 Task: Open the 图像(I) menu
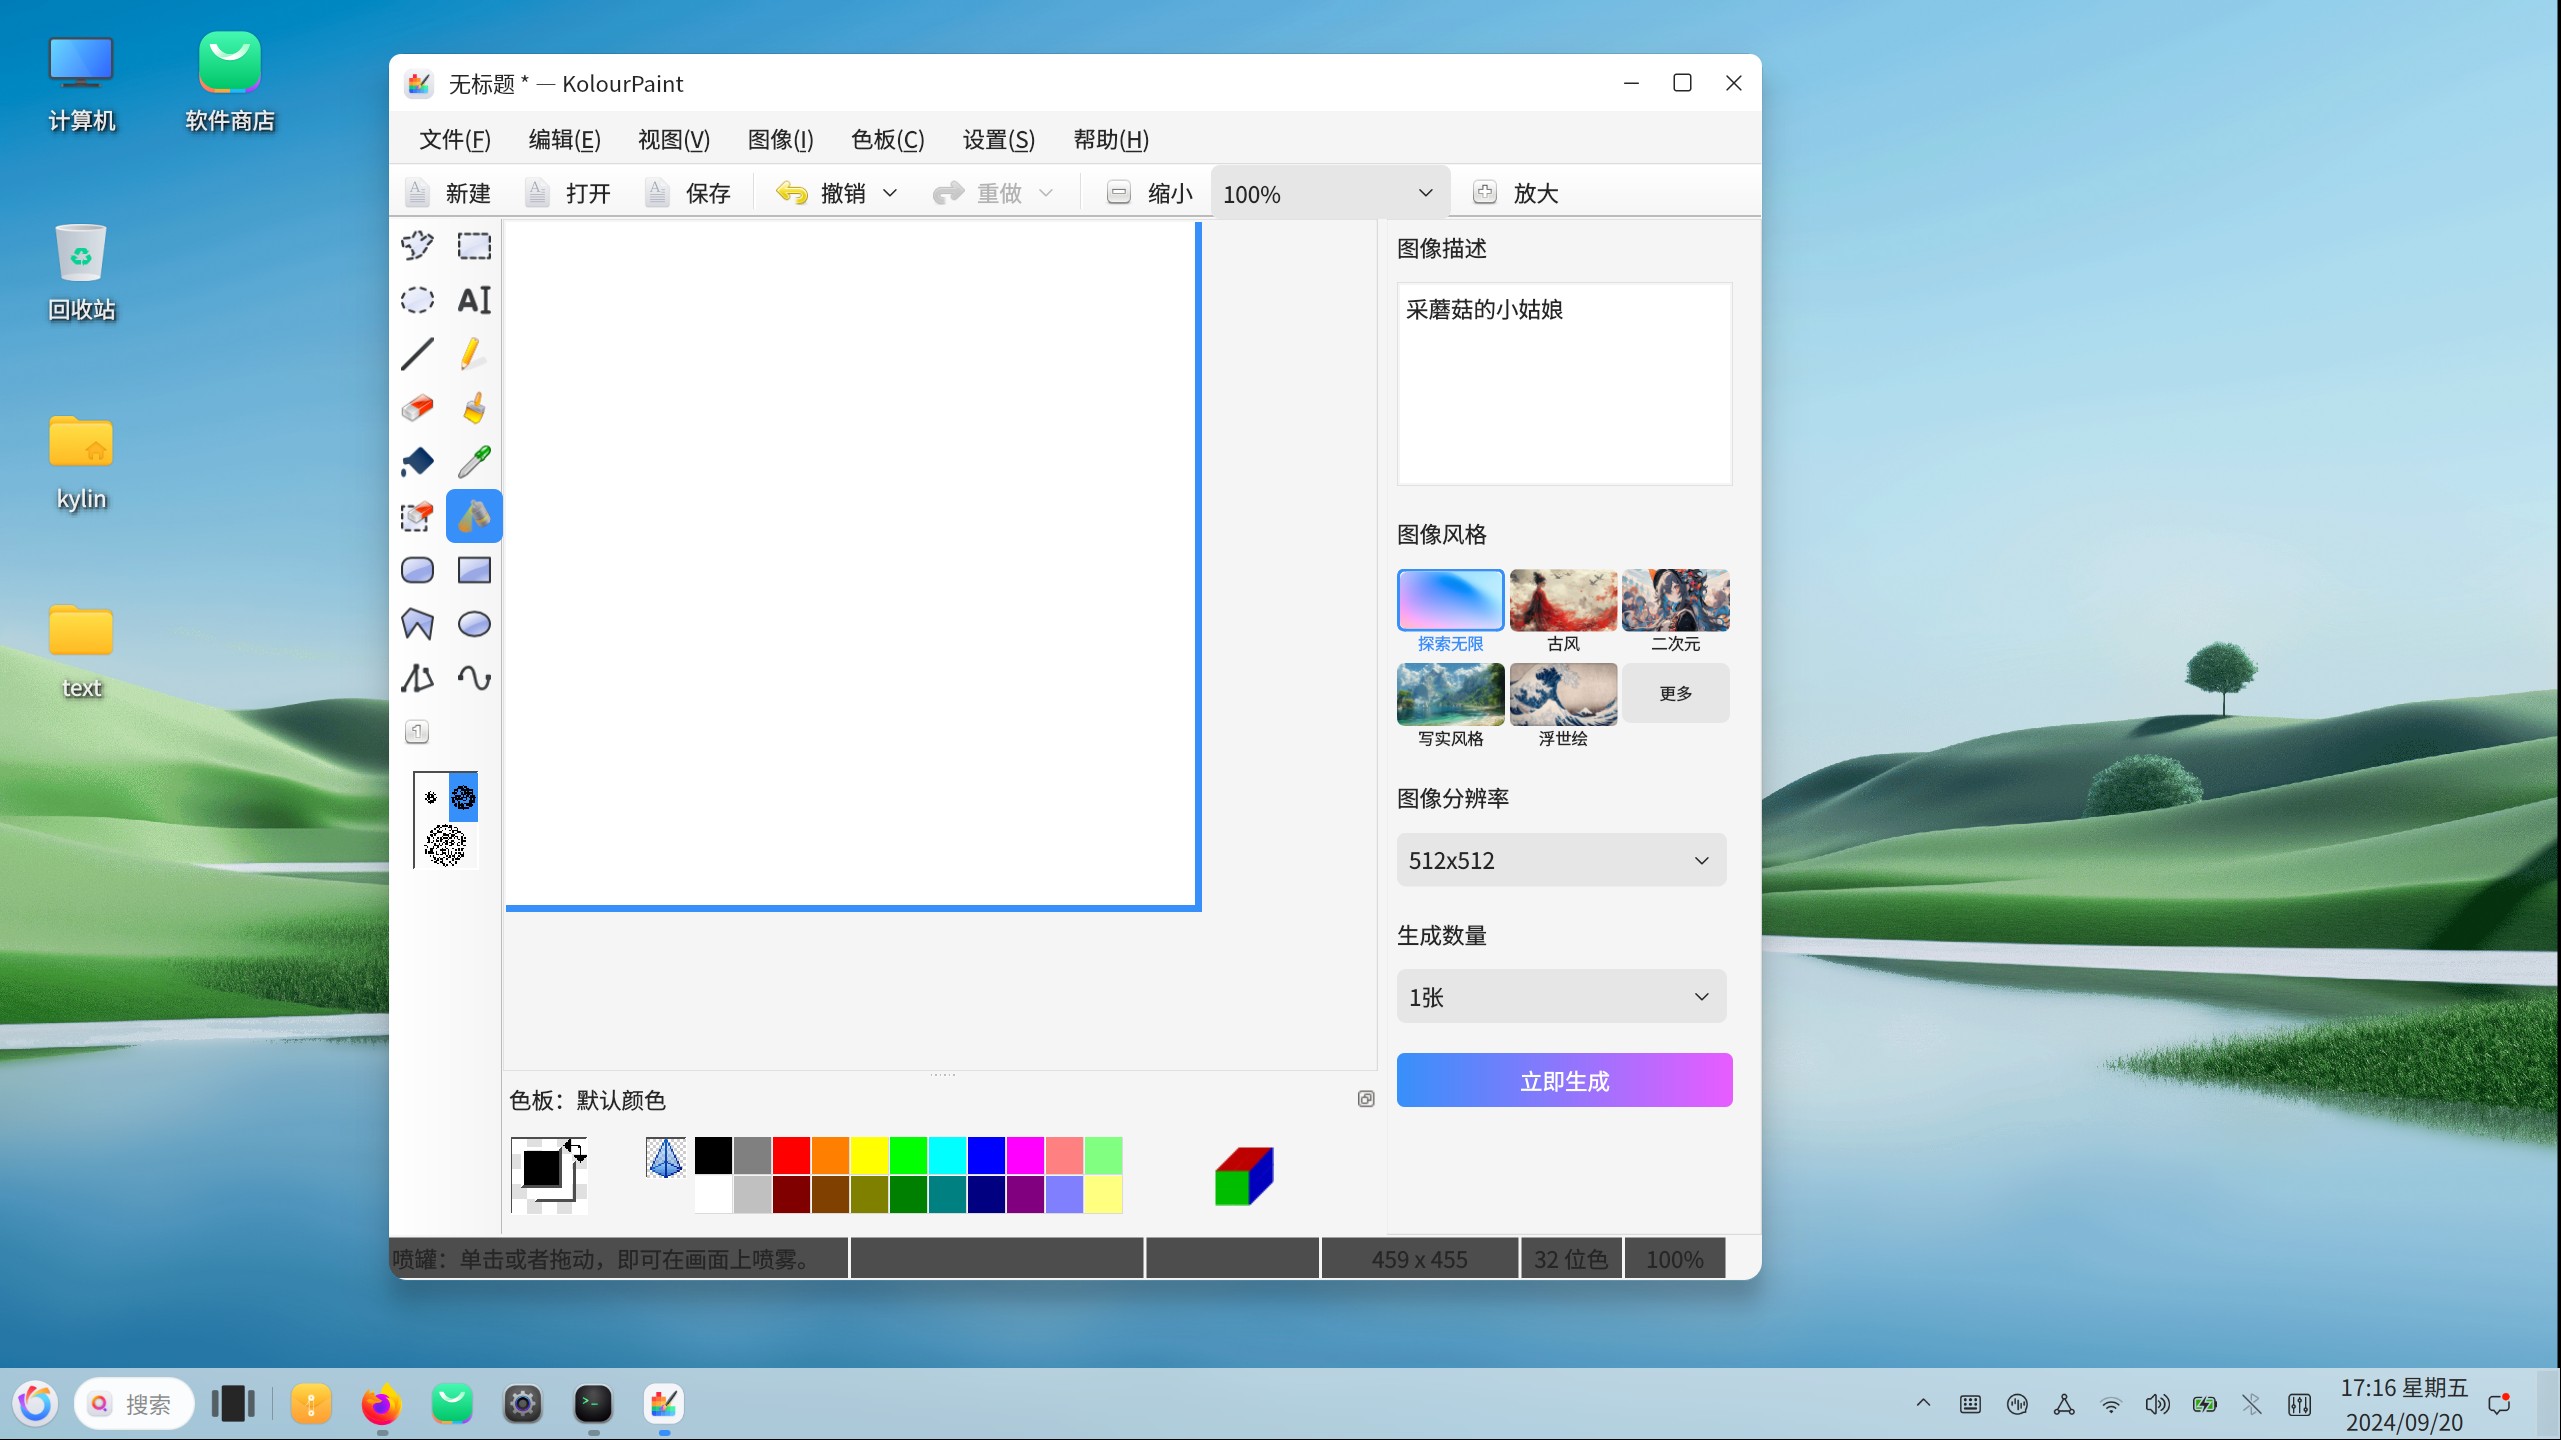pos(781,140)
